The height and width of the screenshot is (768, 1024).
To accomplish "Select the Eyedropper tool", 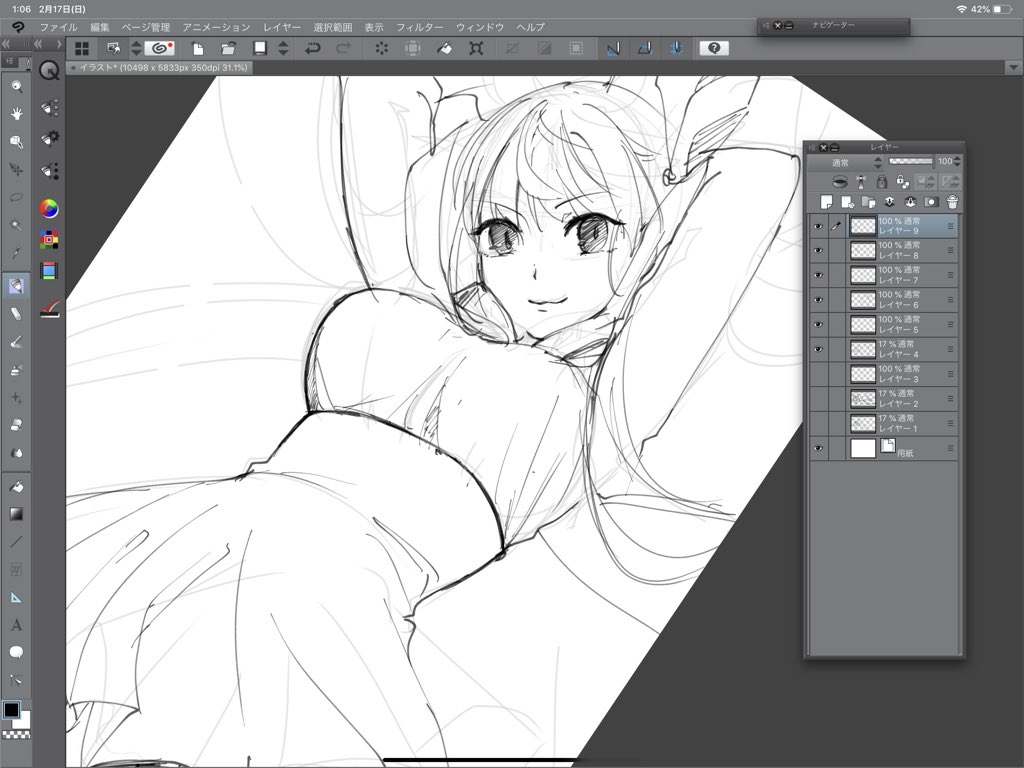I will 16,251.
